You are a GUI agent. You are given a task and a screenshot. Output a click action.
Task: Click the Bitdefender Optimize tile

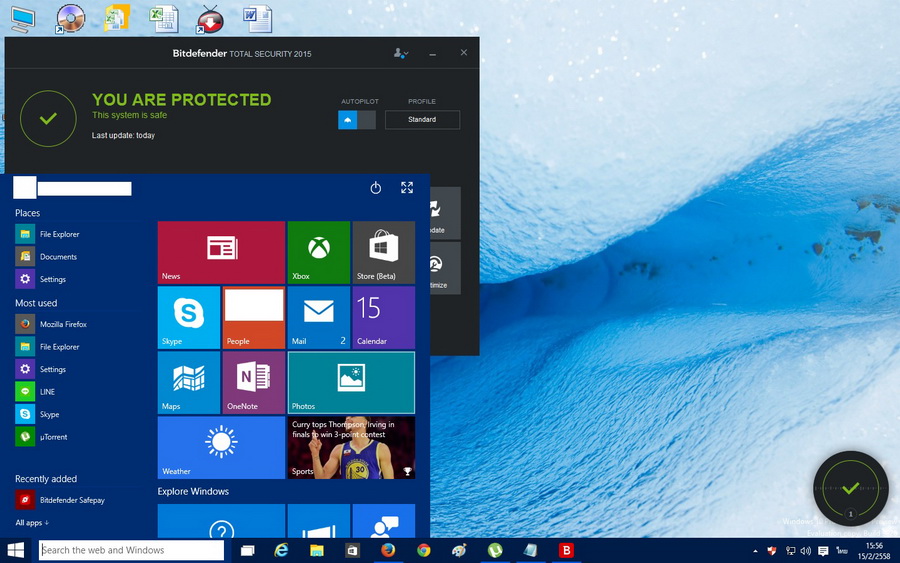(446, 268)
